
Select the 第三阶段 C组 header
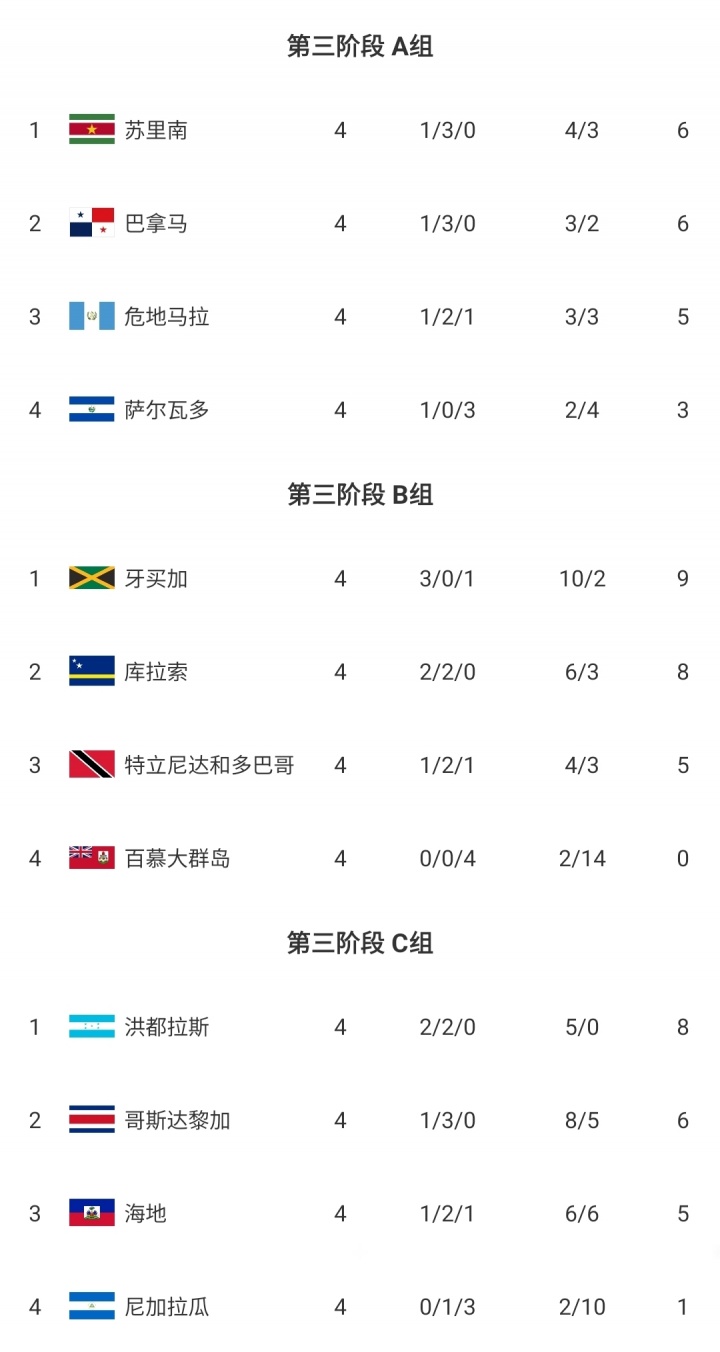point(360,943)
